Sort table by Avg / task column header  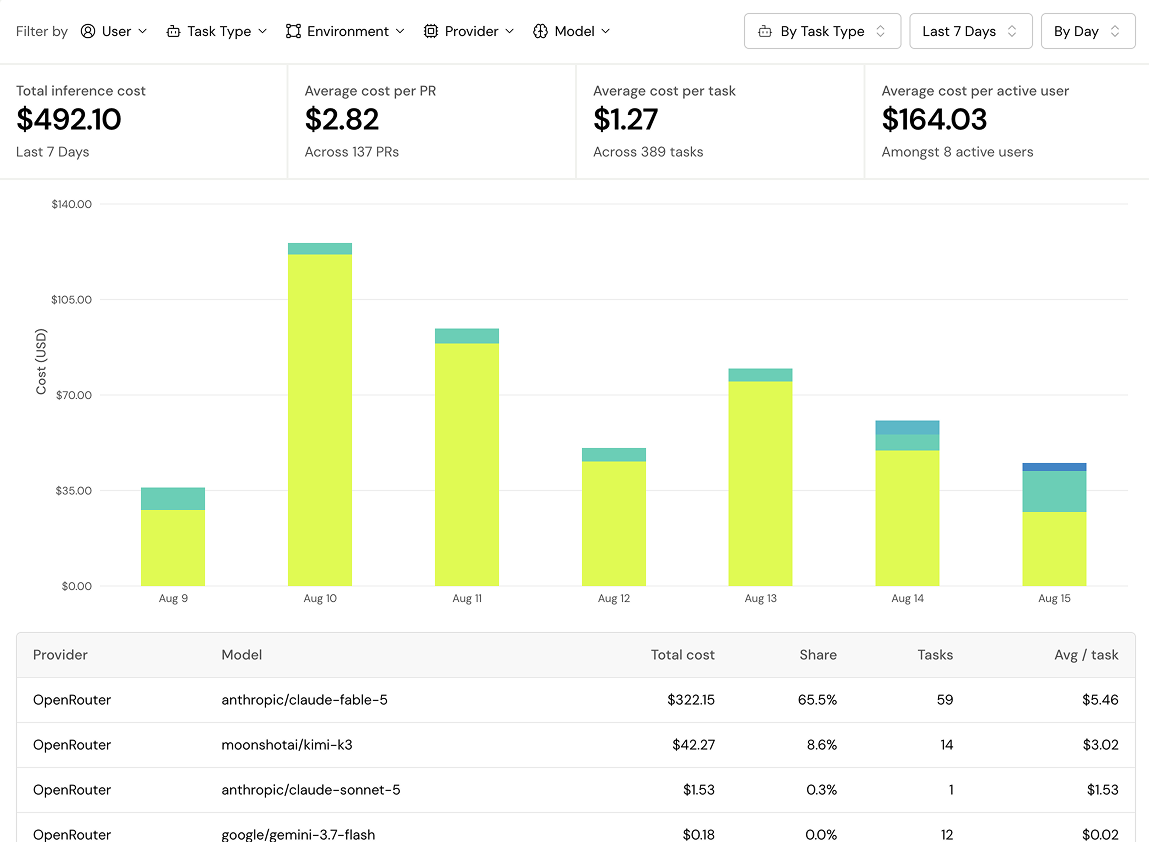click(1086, 655)
